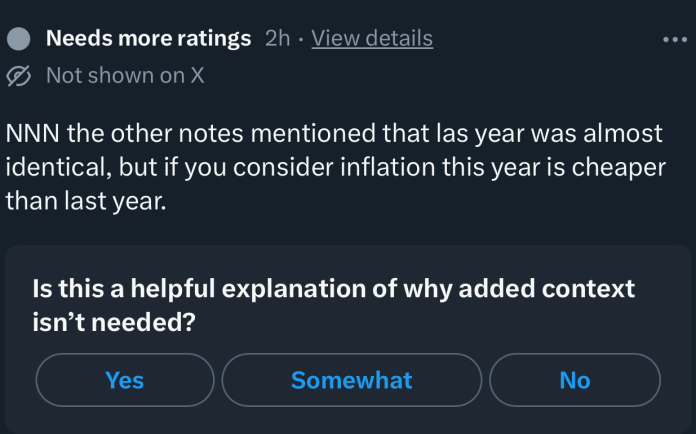Image resolution: width=696 pixels, height=434 pixels.
Task: Open the three-dot more options menu
Action: point(675,40)
